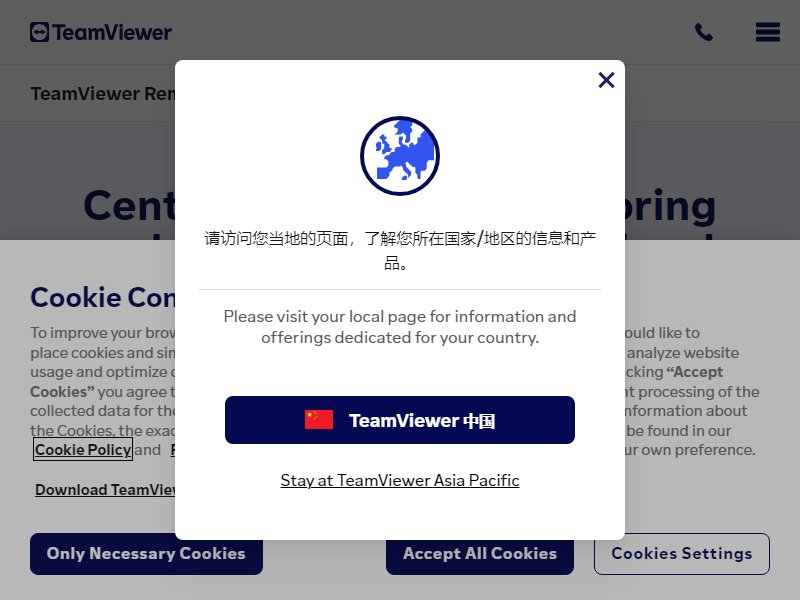Click the globe icon in the dialog
The width and height of the screenshot is (800, 600).
pos(400,156)
